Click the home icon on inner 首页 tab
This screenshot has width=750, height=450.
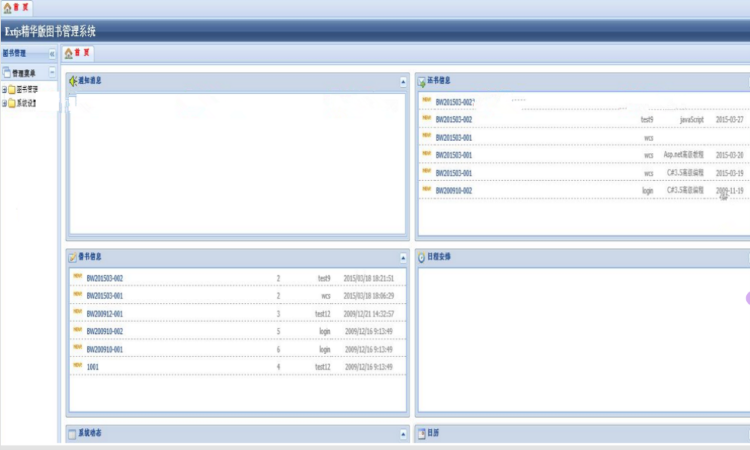click(68, 53)
